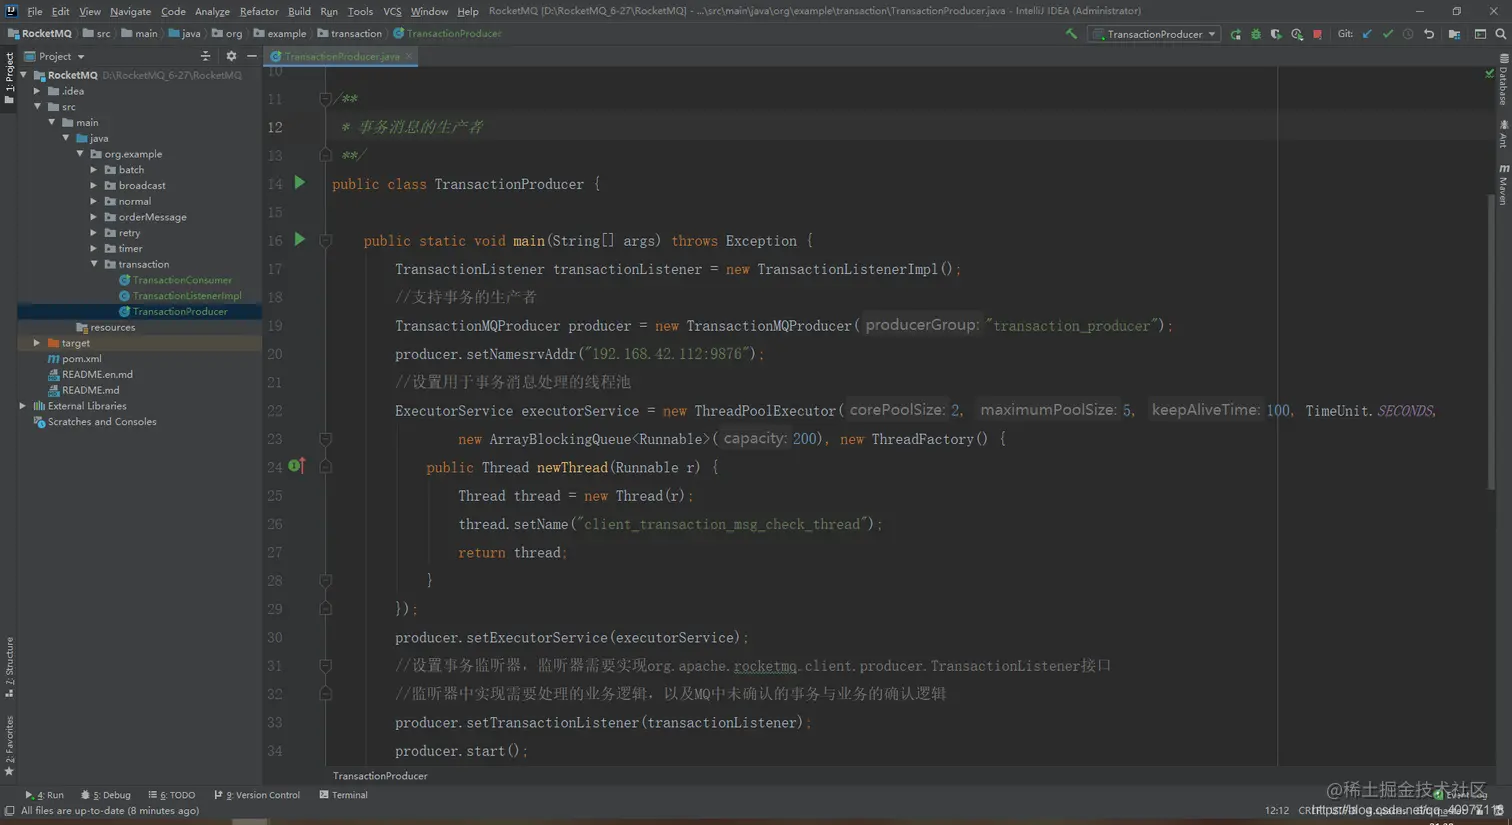Screen dimensions: 1512x825
Task: Select Scratches and Consoles node
Action: point(102,422)
